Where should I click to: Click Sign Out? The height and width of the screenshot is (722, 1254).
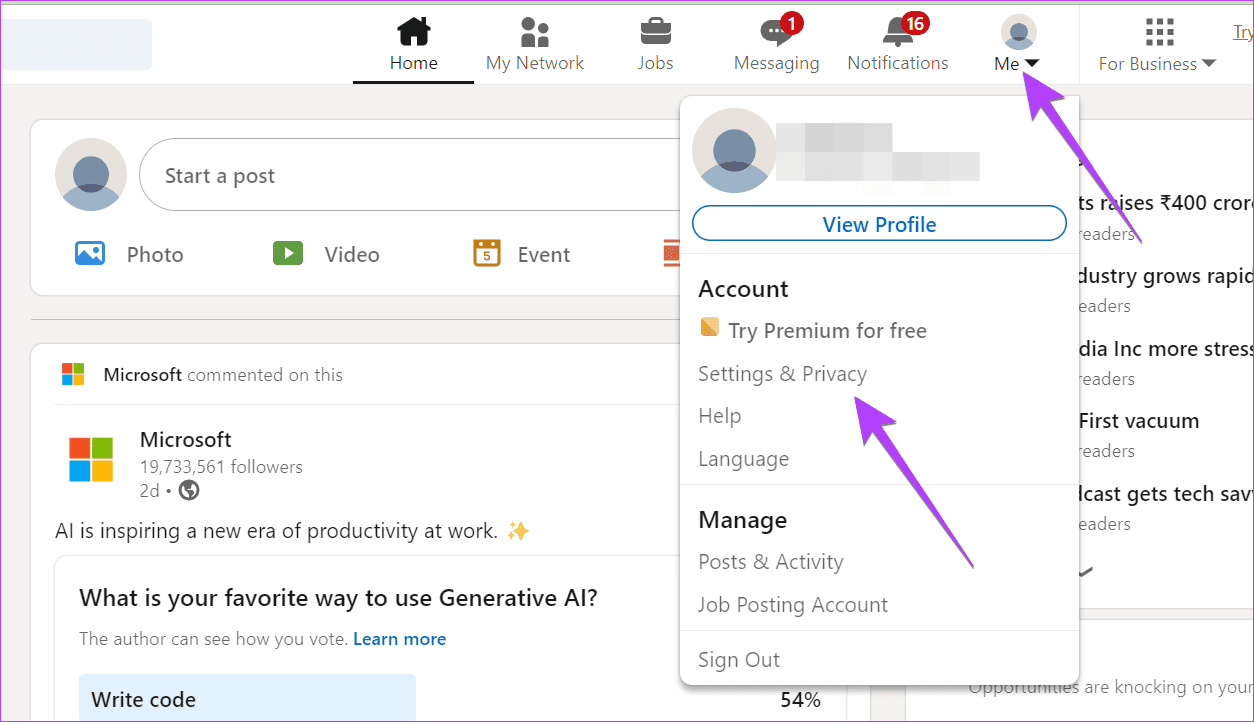click(x=739, y=660)
